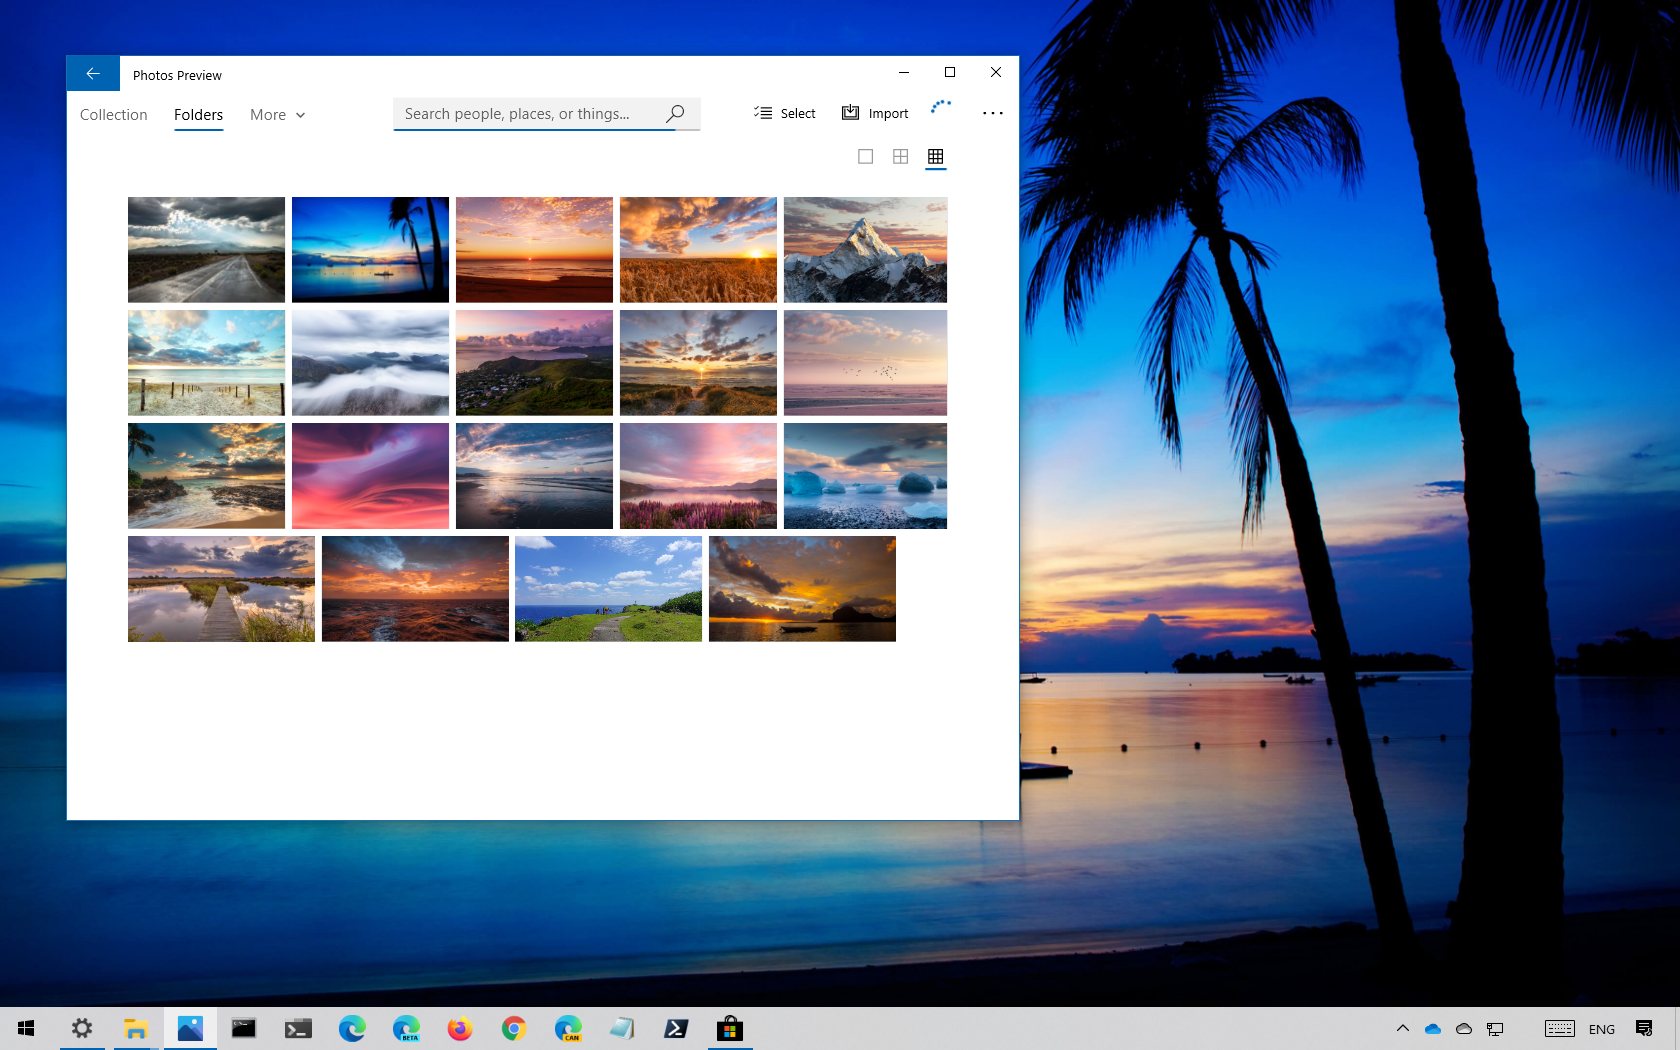The height and width of the screenshot is (1050, 1680).
Task: Go back using the back arrow in Photos
Action: click(92, 73)
